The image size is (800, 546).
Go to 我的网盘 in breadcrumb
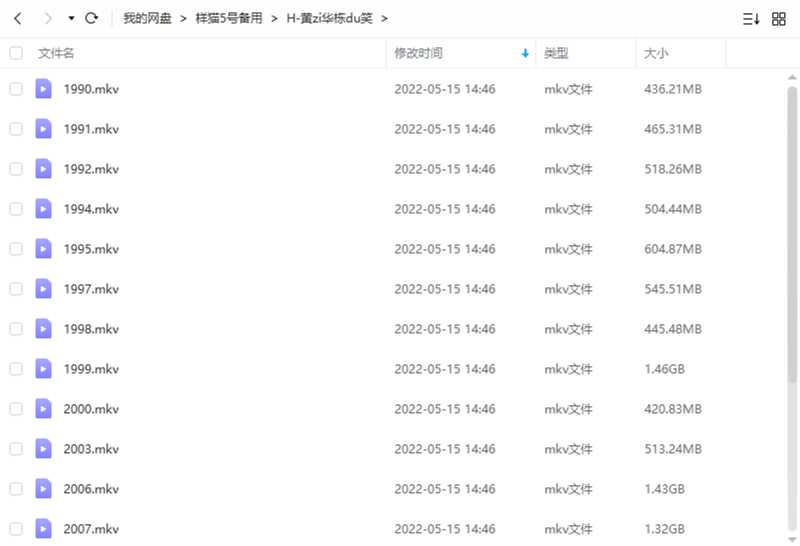pos(147,18)
